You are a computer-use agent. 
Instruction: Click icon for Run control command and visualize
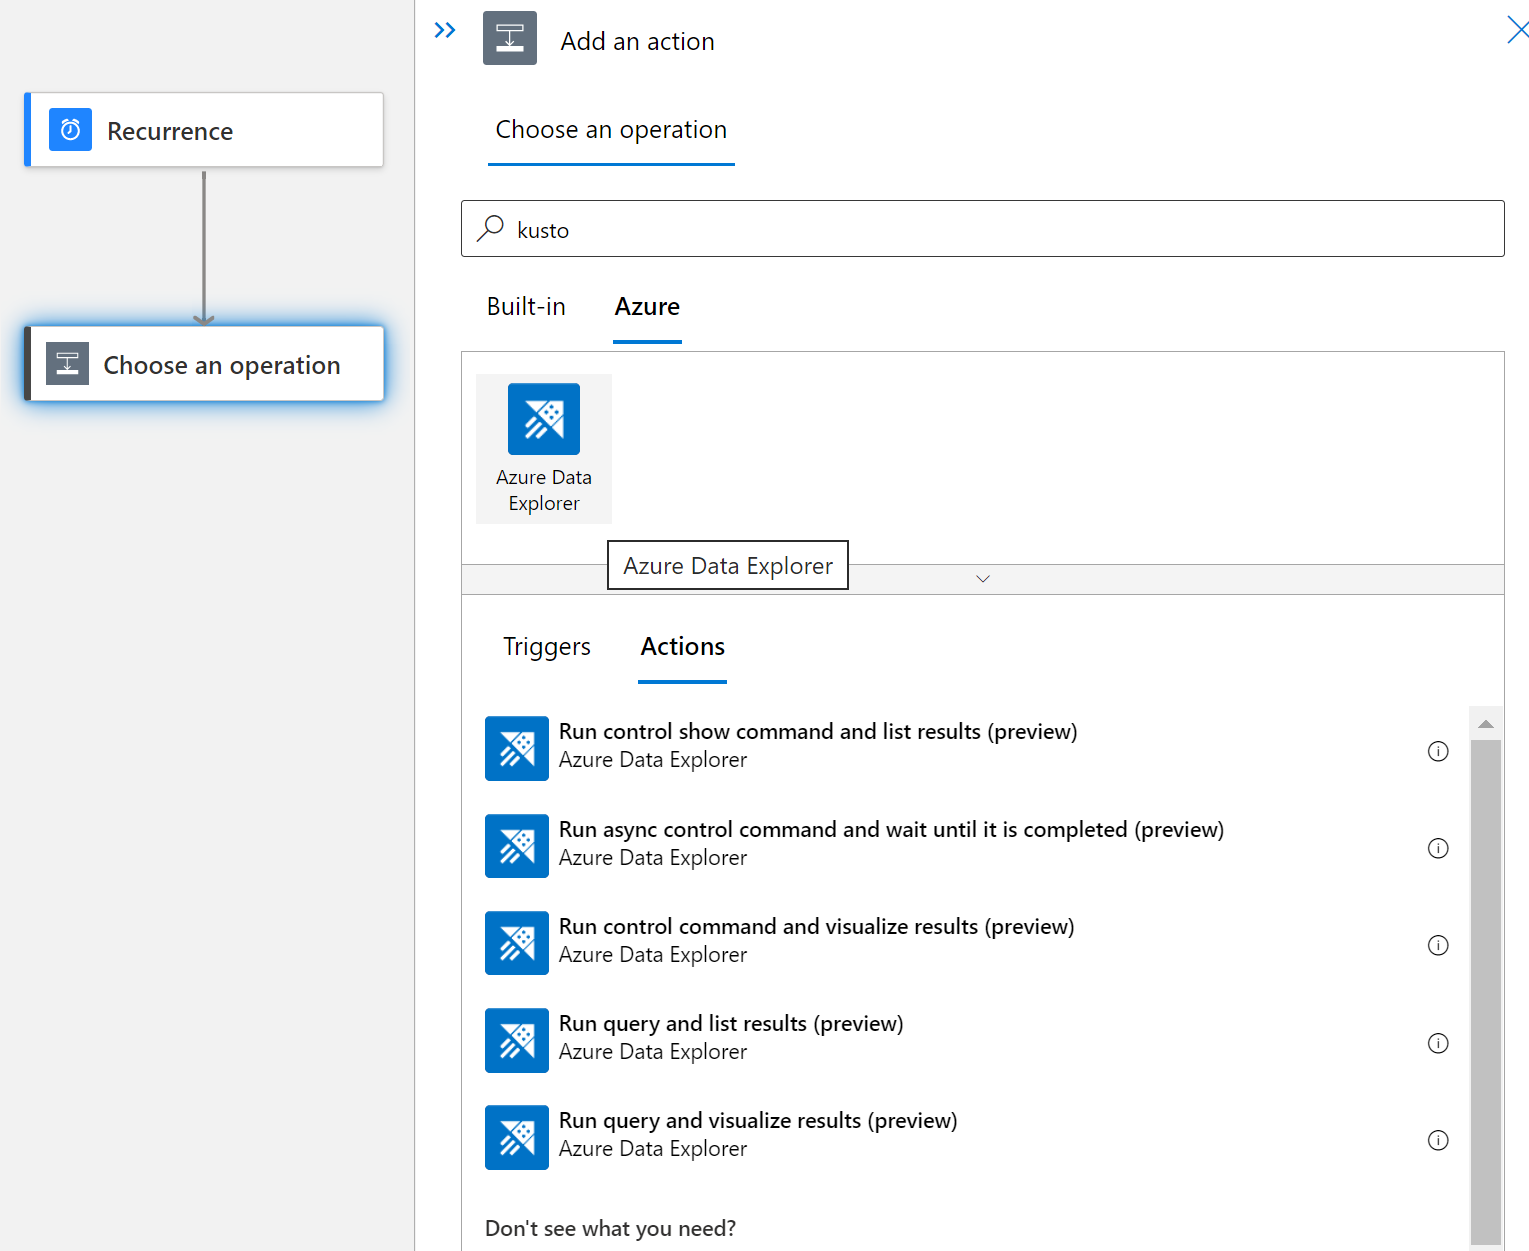click(517, 943)
